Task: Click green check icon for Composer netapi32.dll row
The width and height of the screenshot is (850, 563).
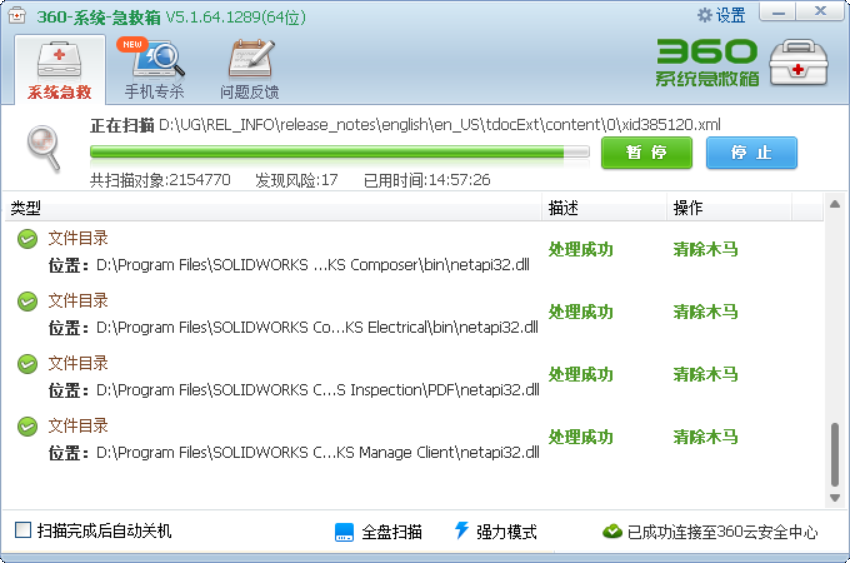Action: 27,238
